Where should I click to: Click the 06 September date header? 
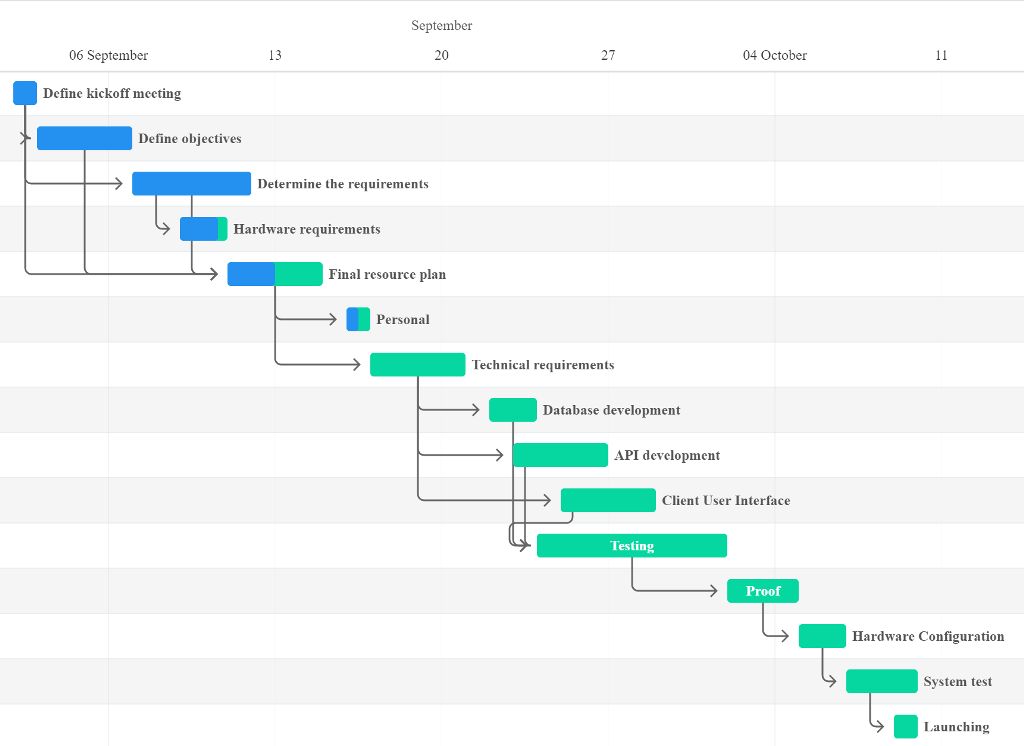point(108,56)
